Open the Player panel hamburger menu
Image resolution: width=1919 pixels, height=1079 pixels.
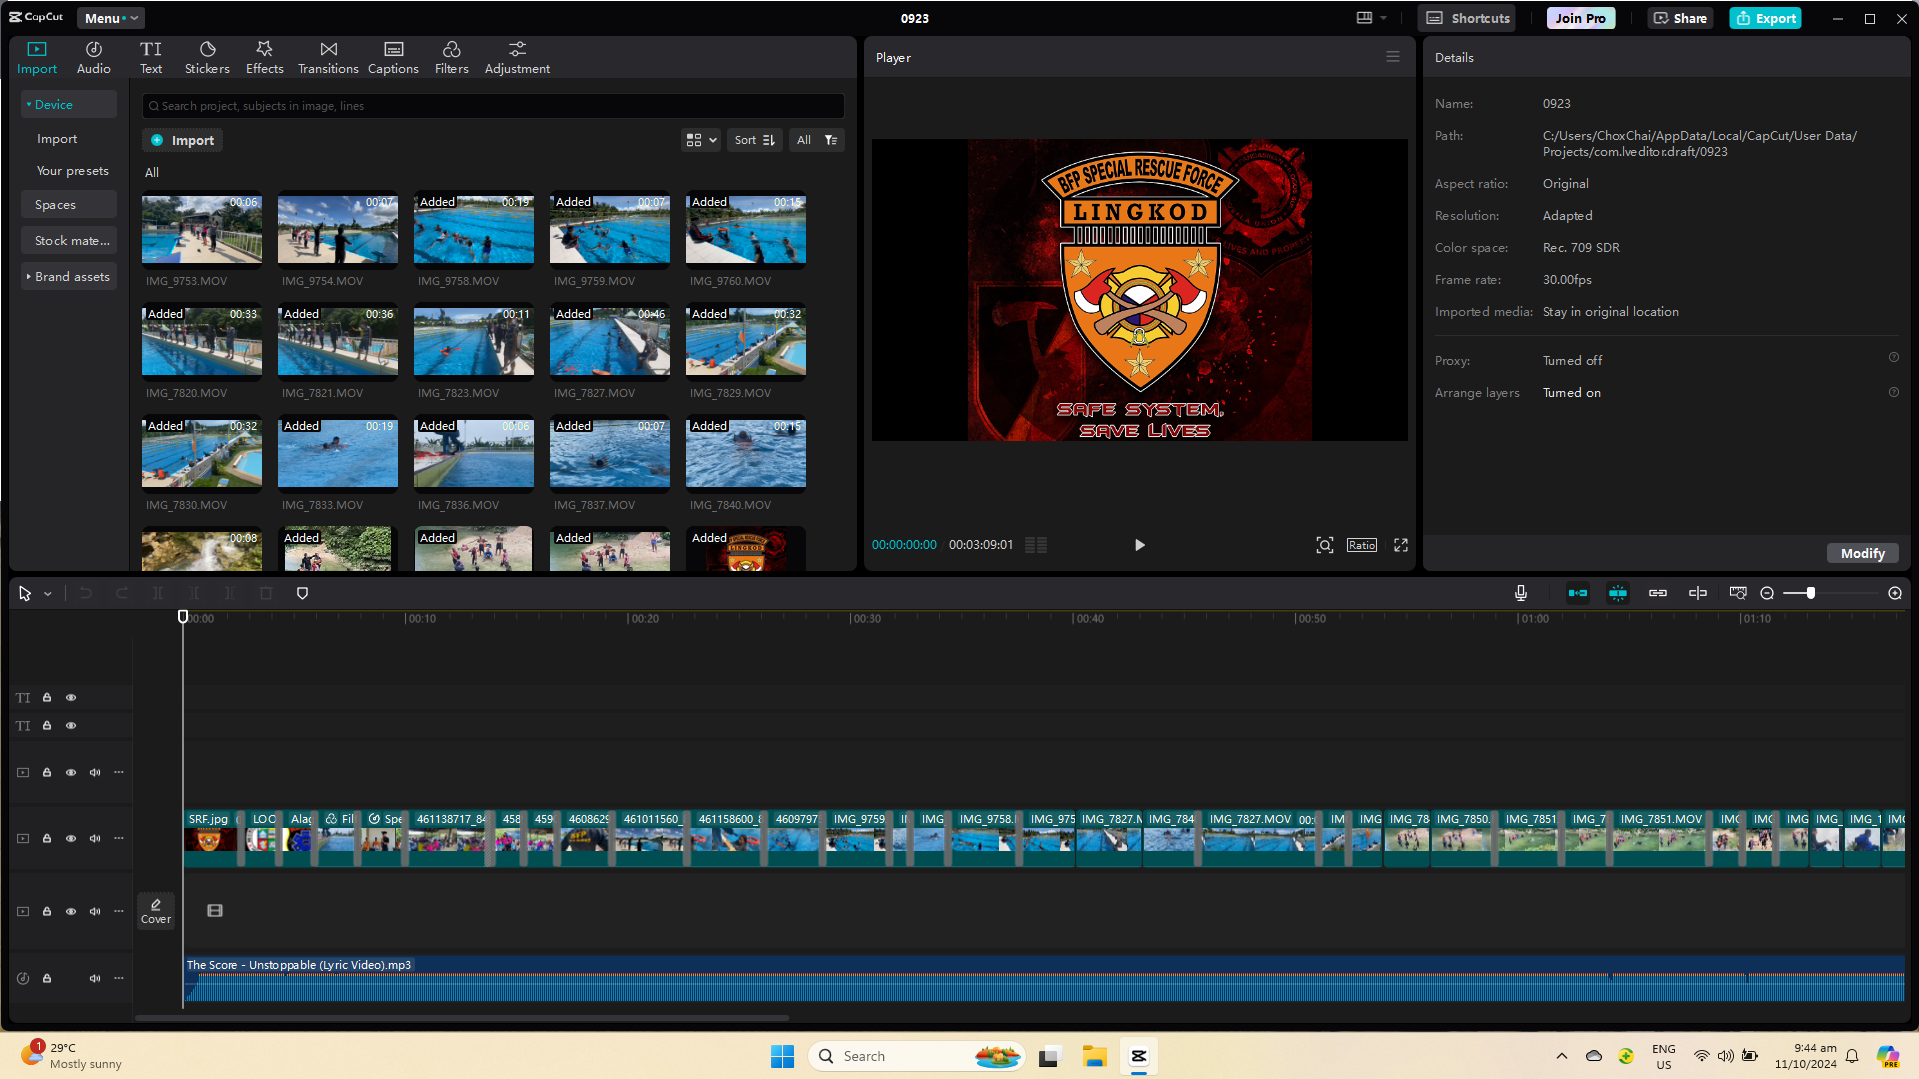(1392, 57)
